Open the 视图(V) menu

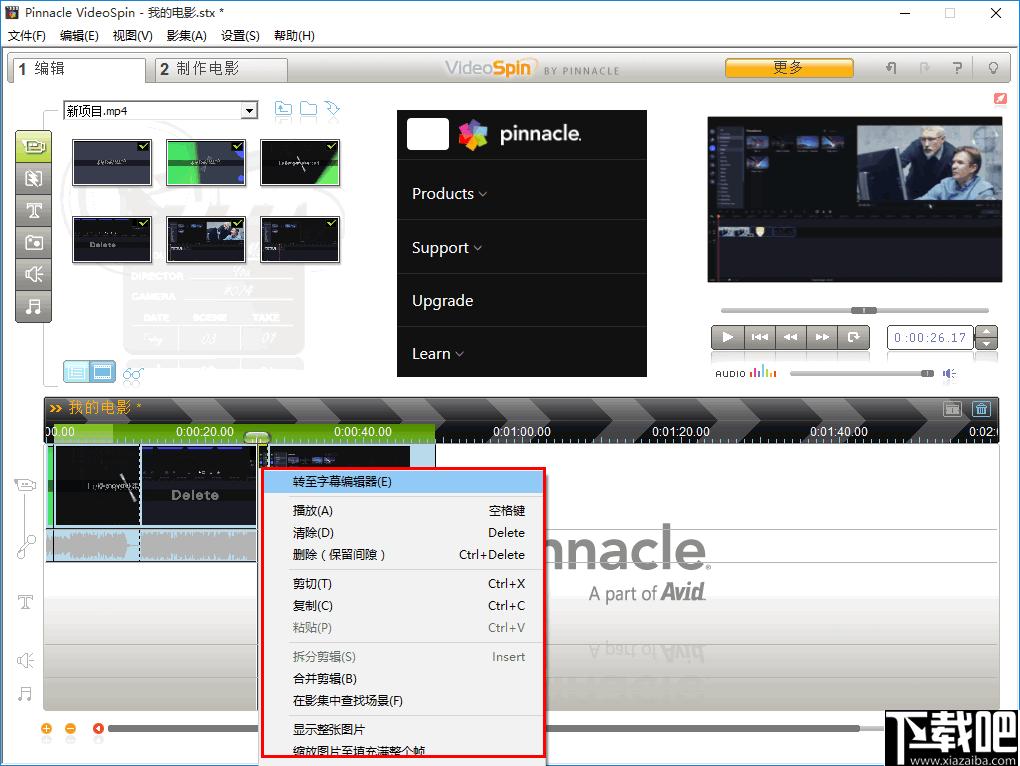pyautogui.click(x=133, y=35)
